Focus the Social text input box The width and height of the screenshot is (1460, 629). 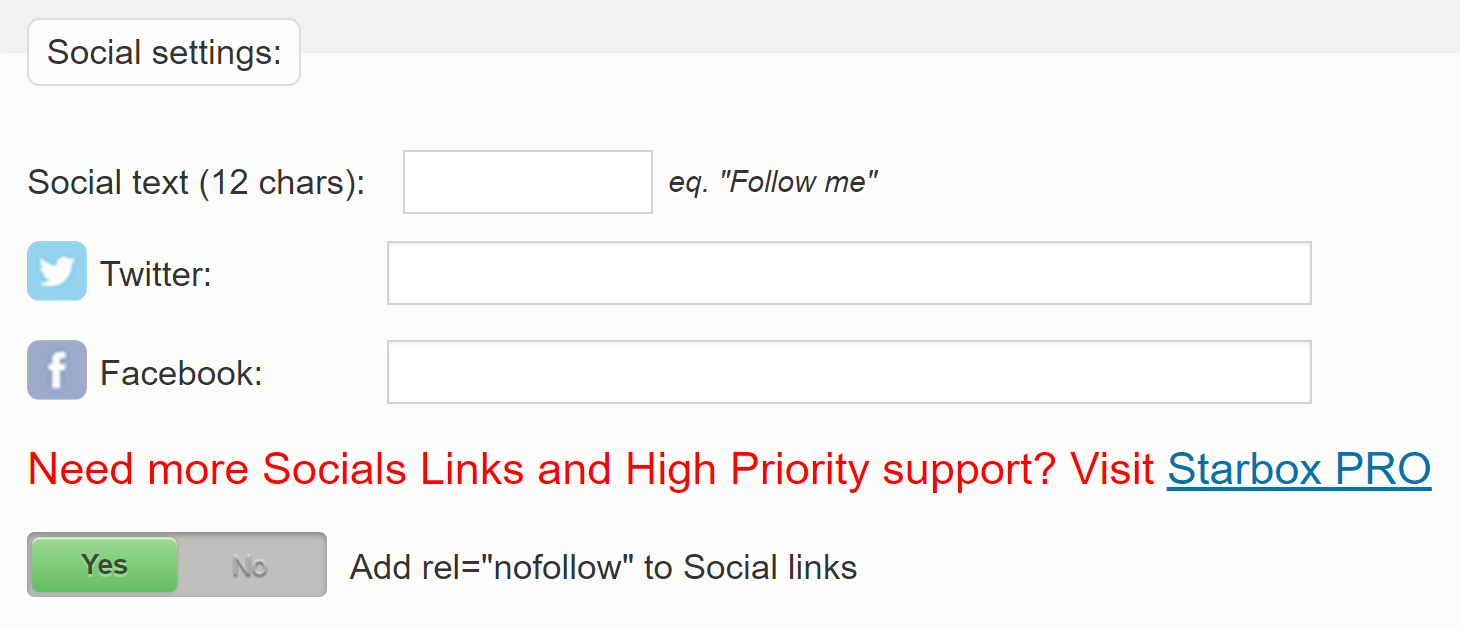[528, 182]
